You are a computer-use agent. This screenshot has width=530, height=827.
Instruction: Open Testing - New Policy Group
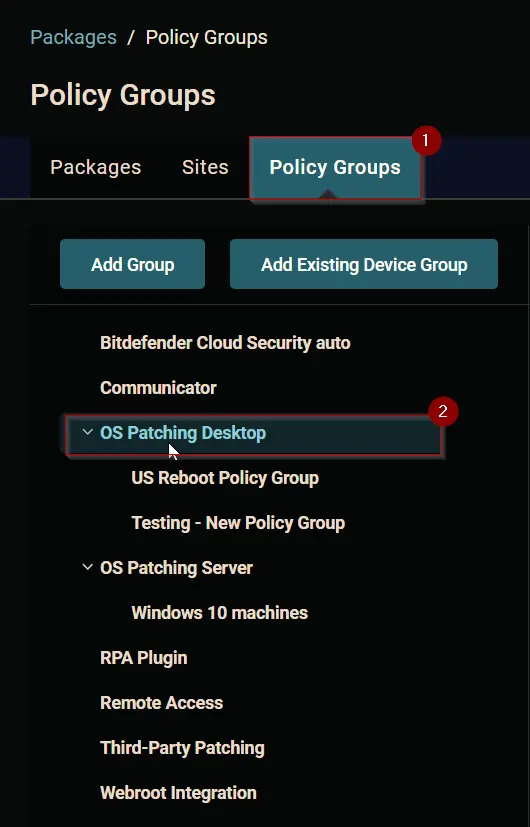[x=238, y=523]
